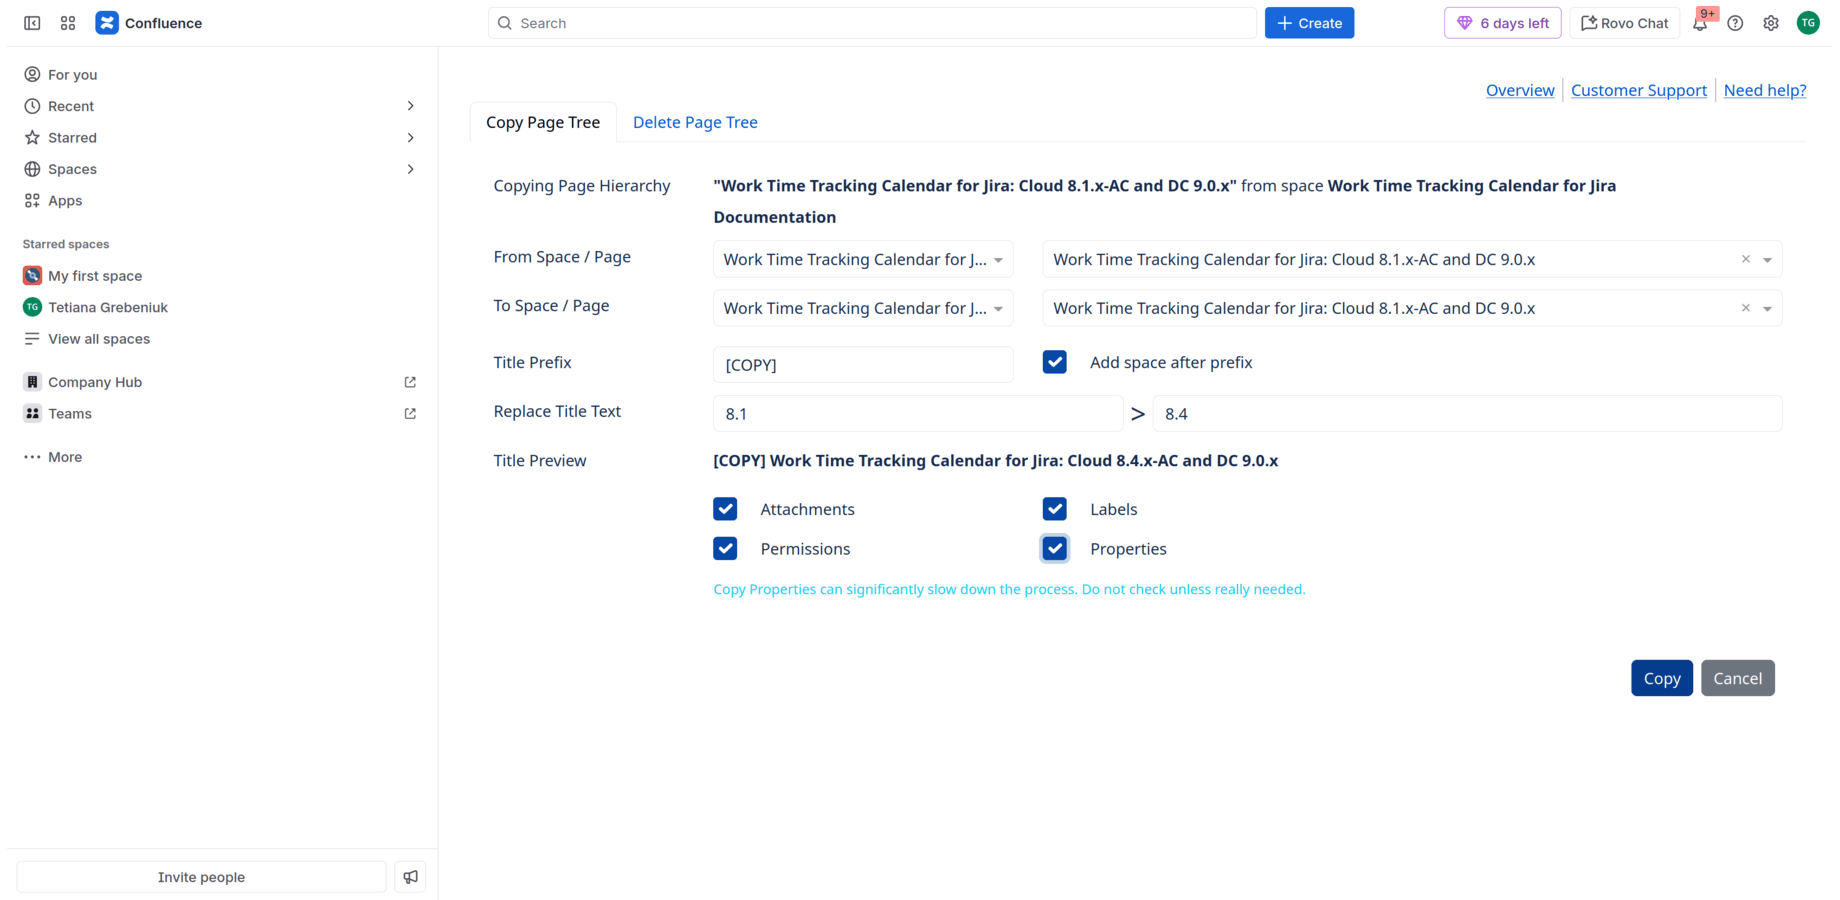The height and width of the screenshot is (900, 1840).
Task: Open the From Space dropdown
Action: pyautogui.click(x=863, y=259)
